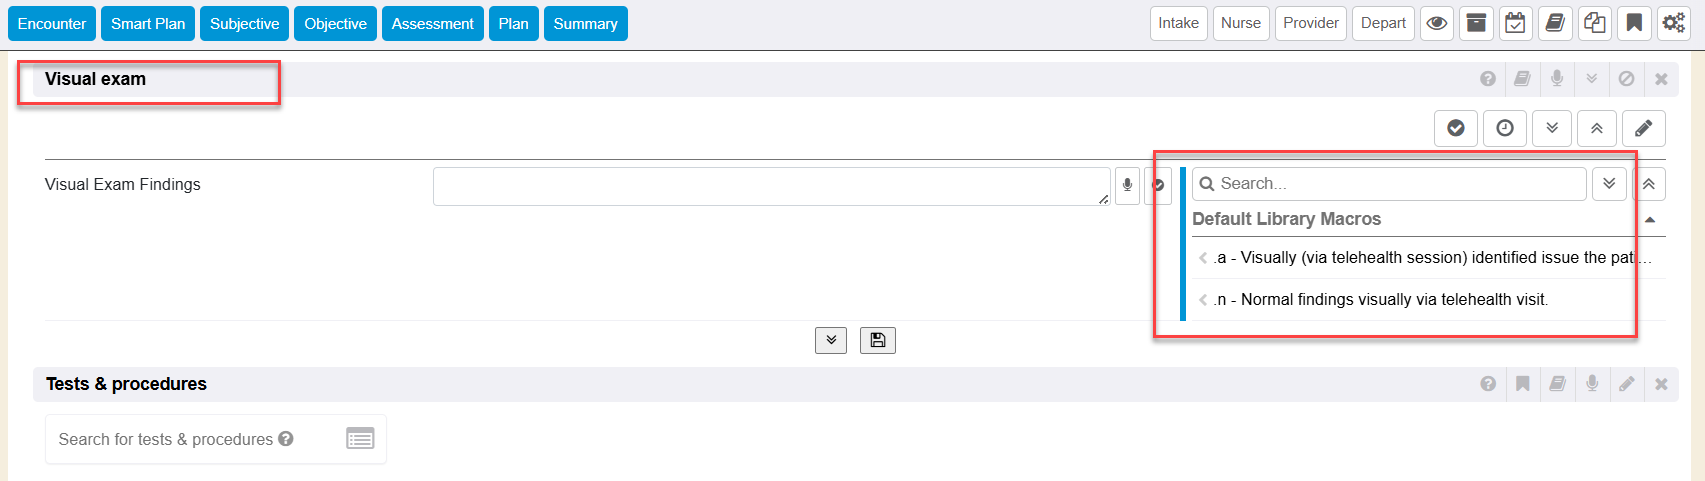Open the calendar check icon in toolbar

[1515, 23]
